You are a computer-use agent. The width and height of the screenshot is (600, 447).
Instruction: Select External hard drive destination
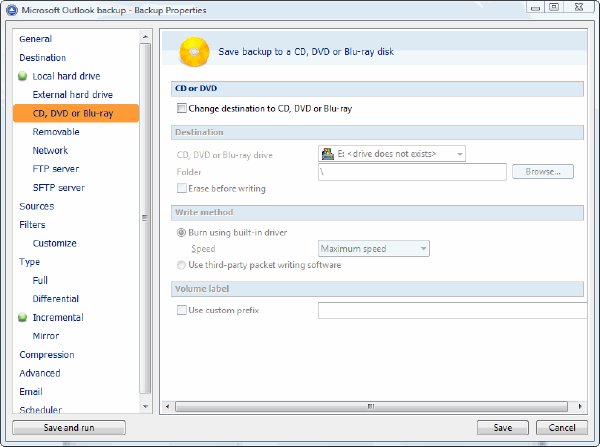pos(73,95)
